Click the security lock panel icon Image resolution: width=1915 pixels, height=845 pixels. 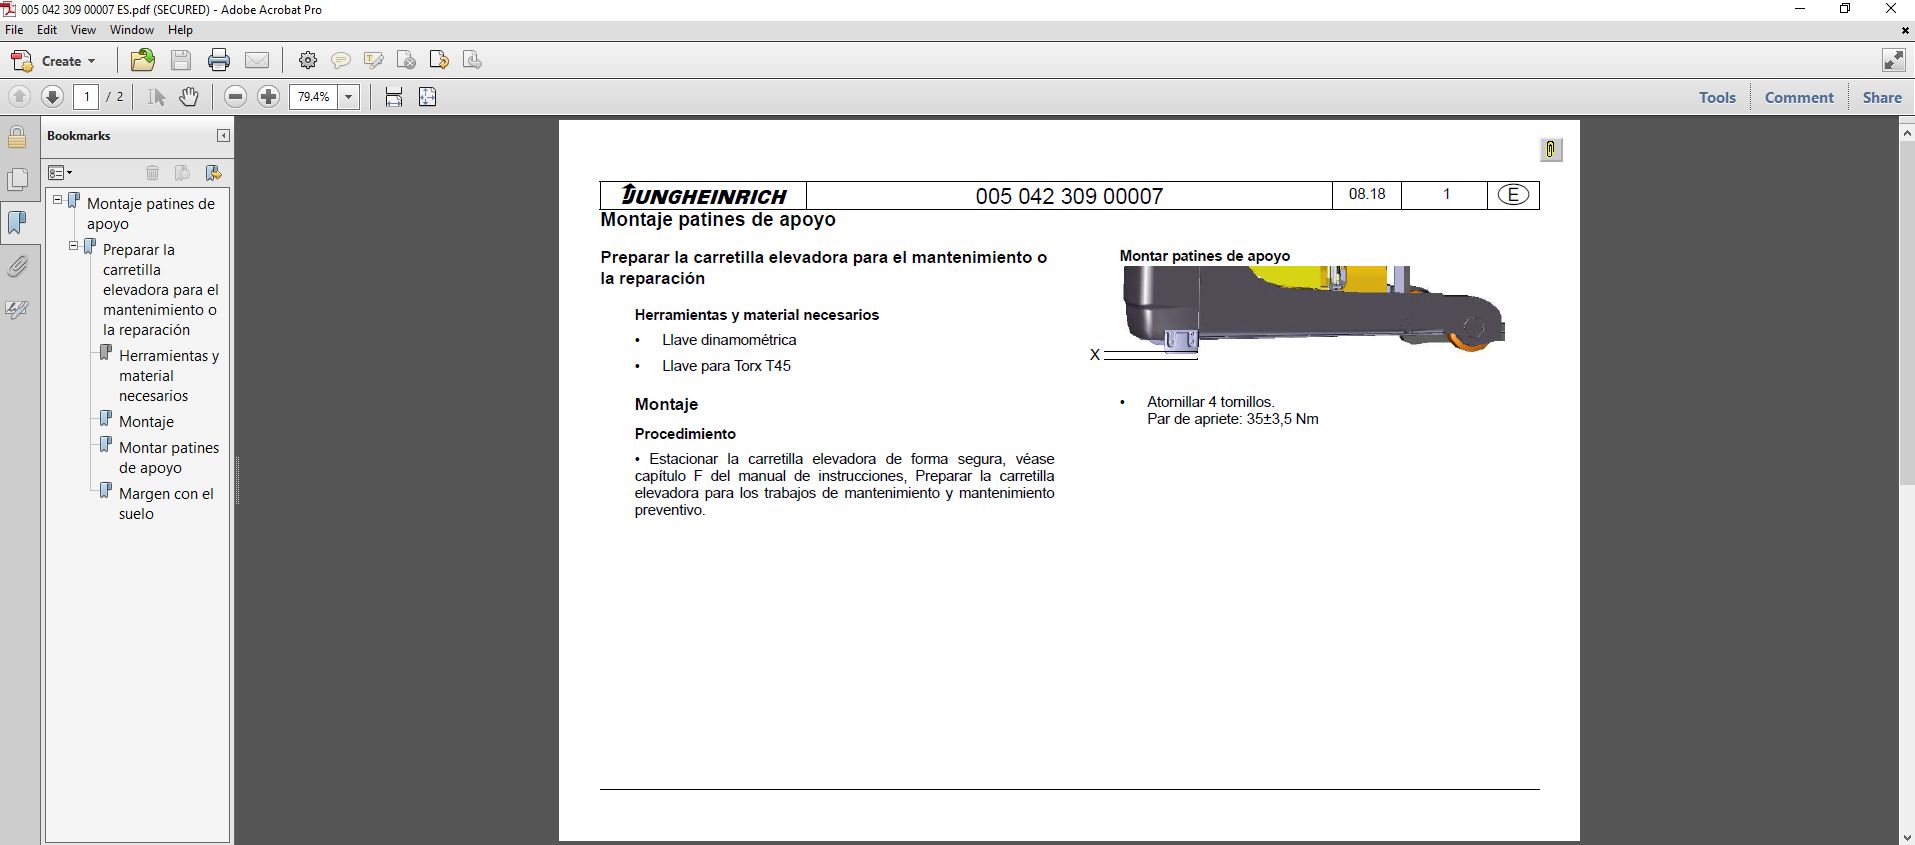coord(18,137)
